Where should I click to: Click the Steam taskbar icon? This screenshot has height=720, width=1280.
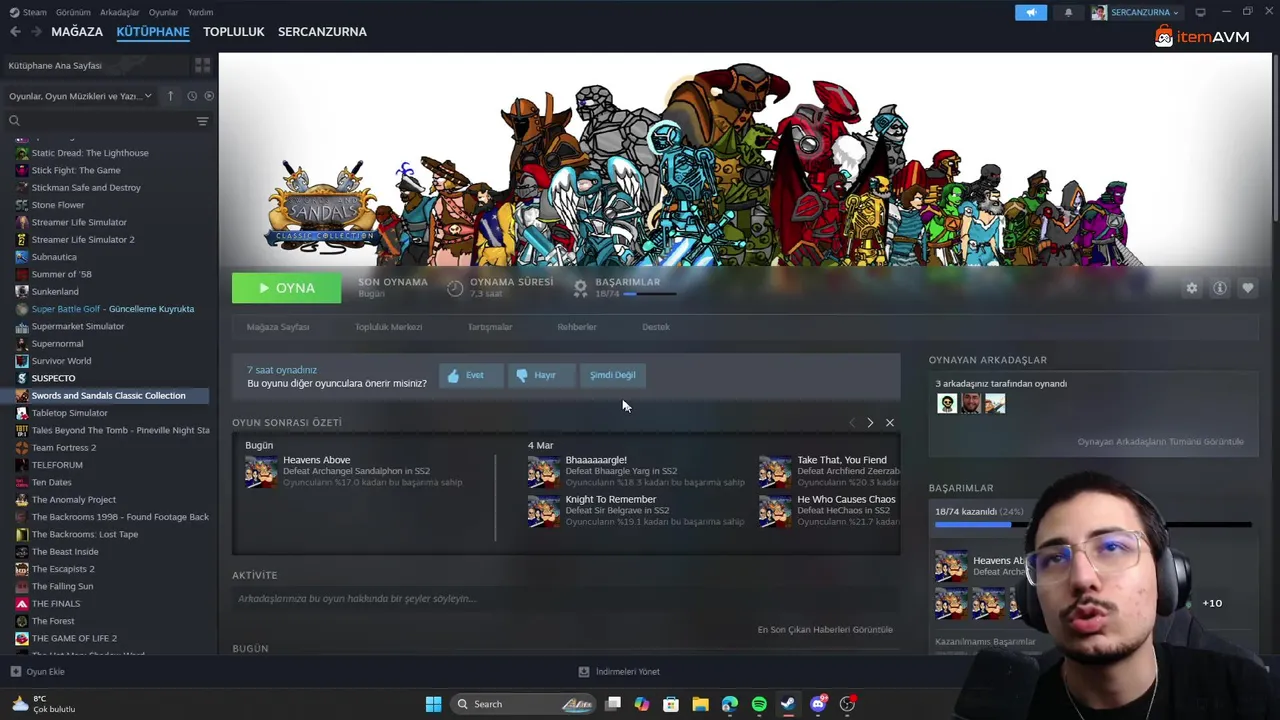click(x=788, y=704)
